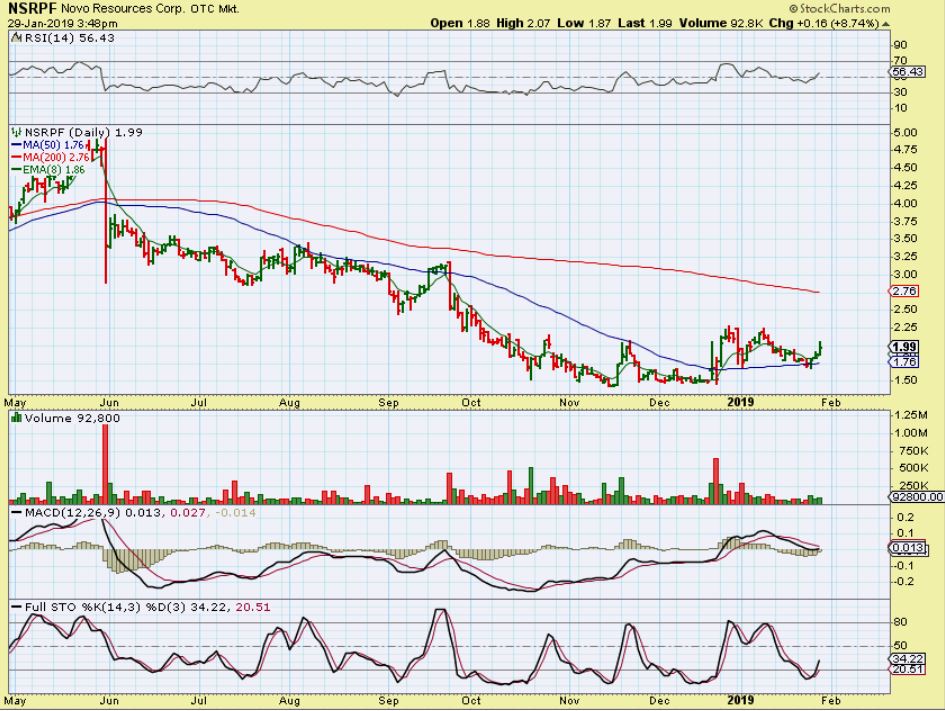Click the red 2.76 price tag on right axis
The width and height of the screenshot is (945, 711).
pyautogui.click(x=903, y=292)
